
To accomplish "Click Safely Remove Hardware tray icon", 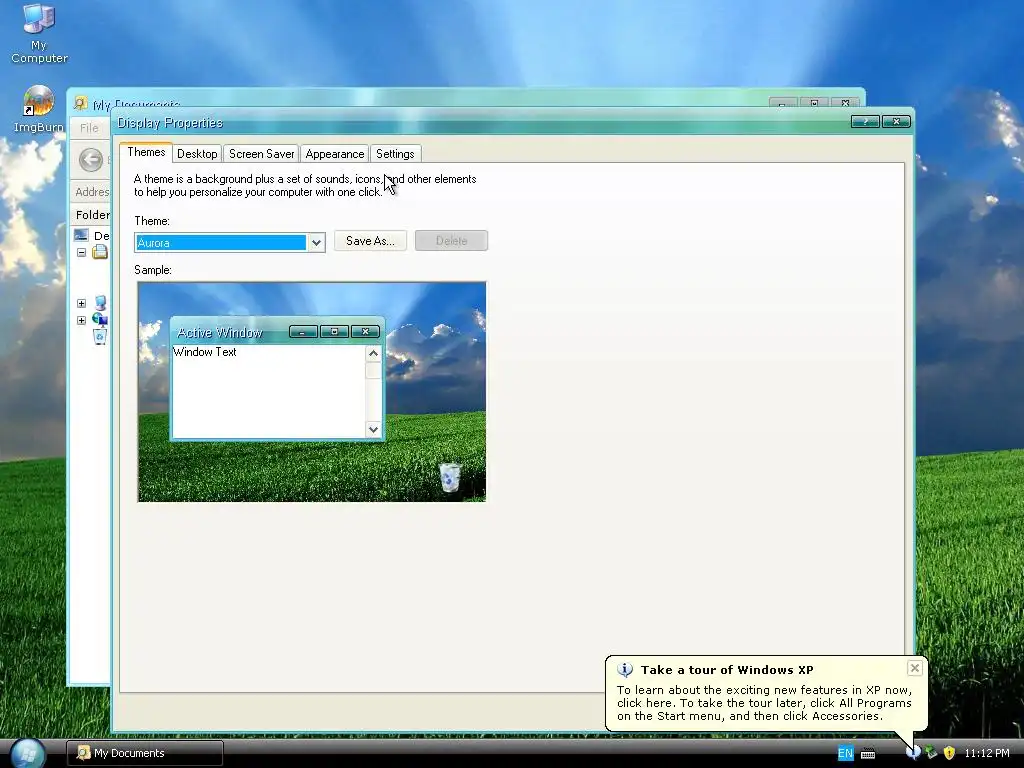I will [931, 753].
